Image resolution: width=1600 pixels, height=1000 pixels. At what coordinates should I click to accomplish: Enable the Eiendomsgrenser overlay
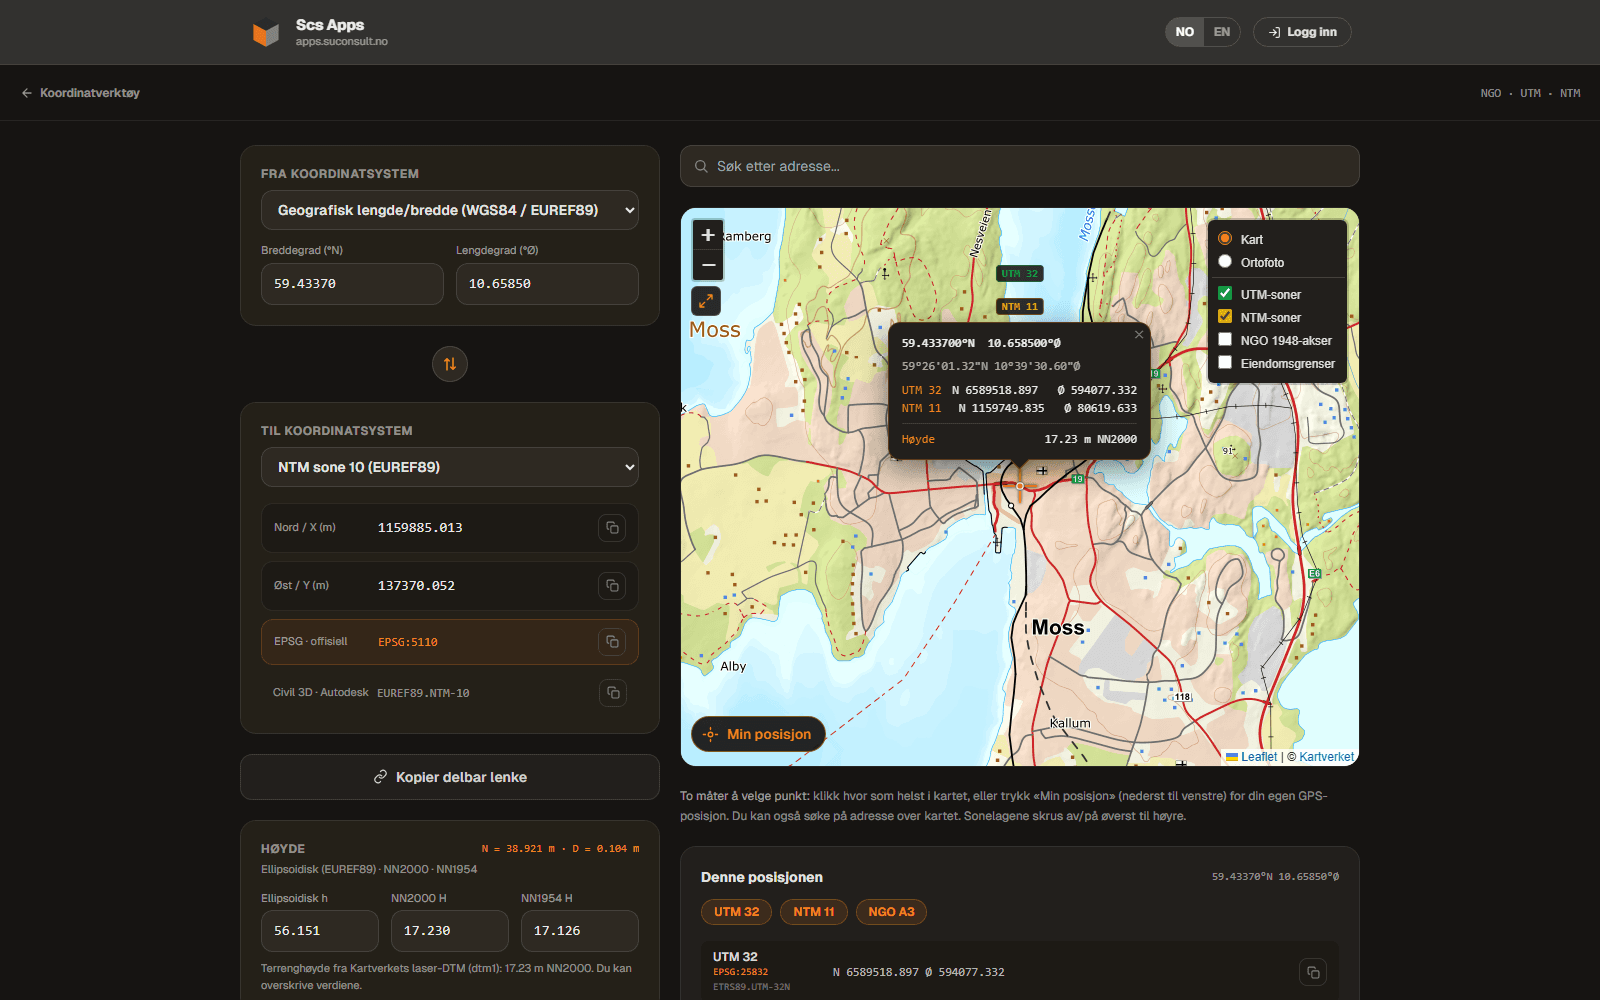point(1225,363)
